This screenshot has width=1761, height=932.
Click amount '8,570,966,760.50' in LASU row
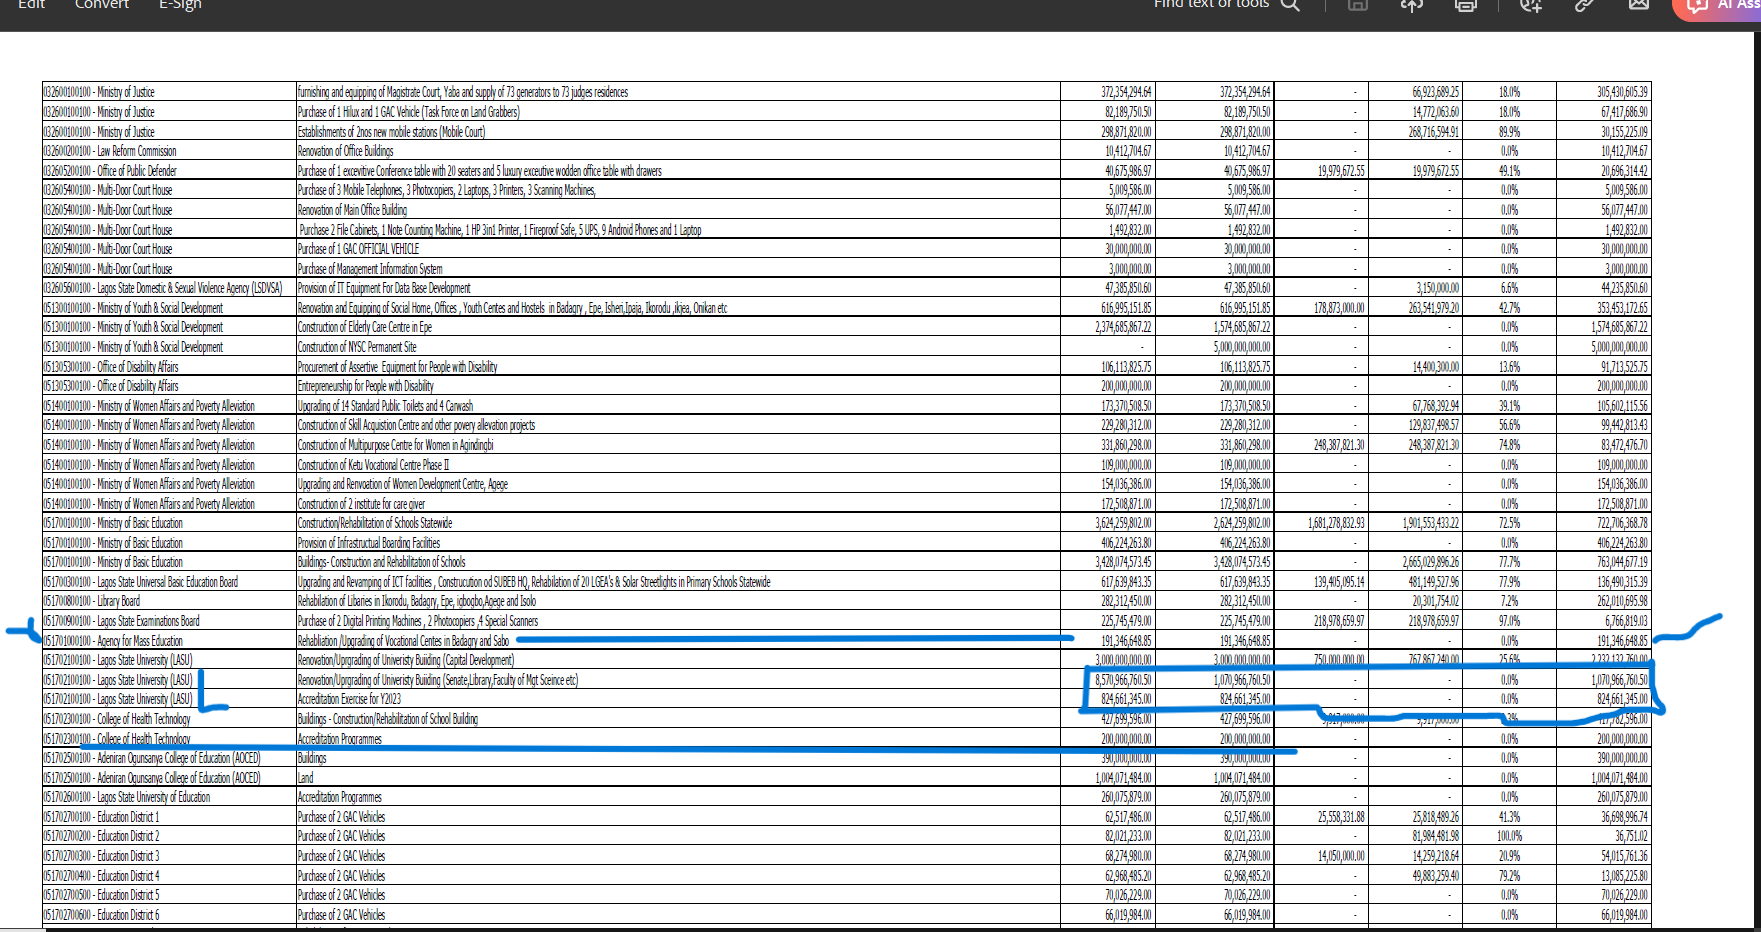(1123, 680)
